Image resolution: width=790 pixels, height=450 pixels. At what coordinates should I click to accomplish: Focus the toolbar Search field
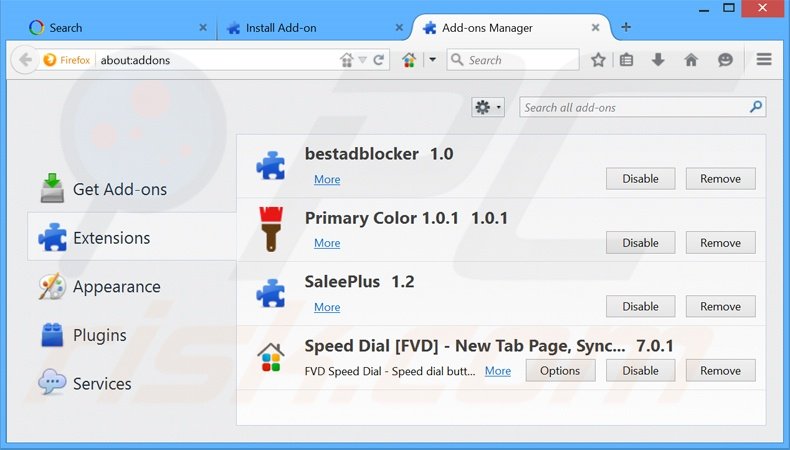[x=513, y=60]
